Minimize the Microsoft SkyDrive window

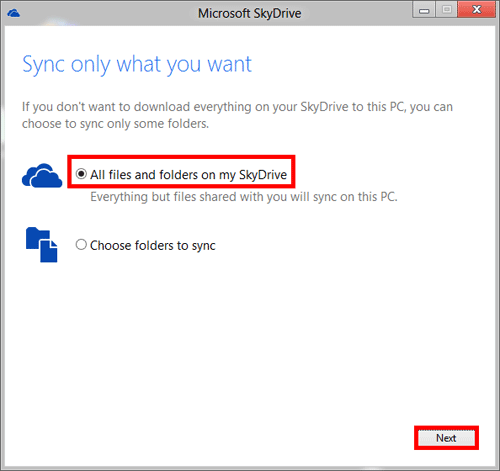(424, 10)
